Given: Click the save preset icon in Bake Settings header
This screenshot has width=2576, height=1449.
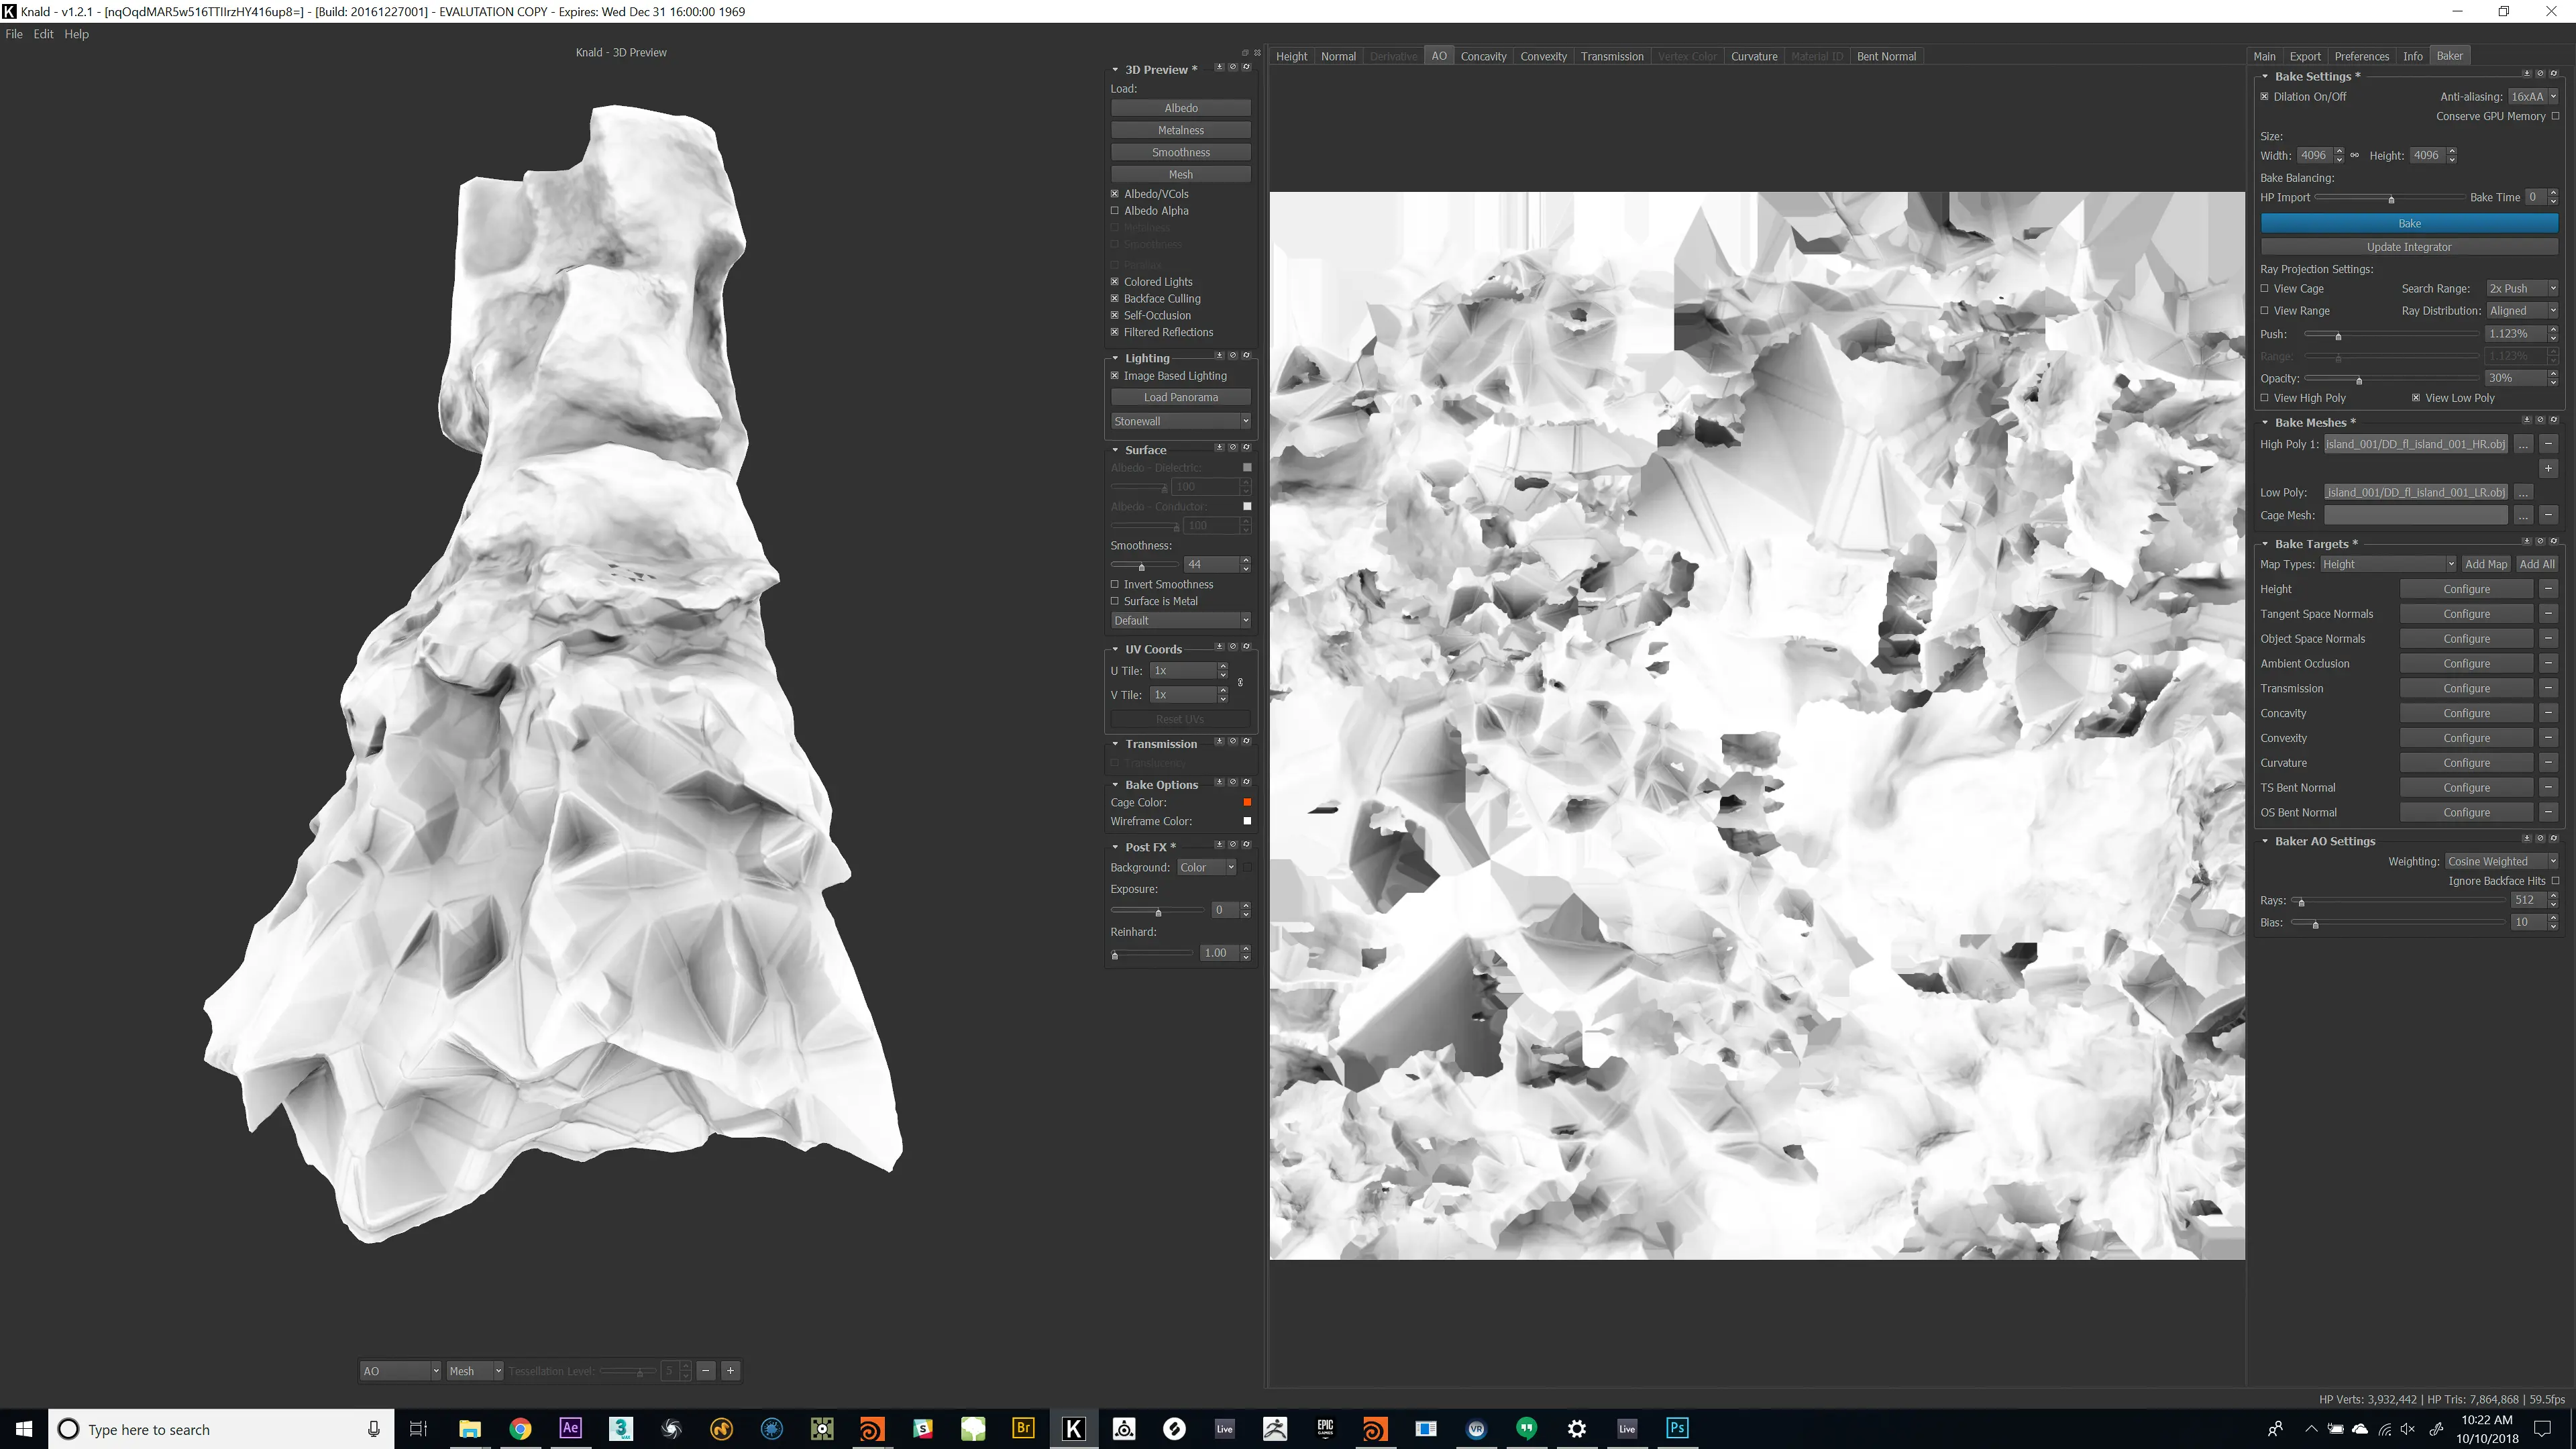Looking at the screenshot, I should (x=2526, y=74).
